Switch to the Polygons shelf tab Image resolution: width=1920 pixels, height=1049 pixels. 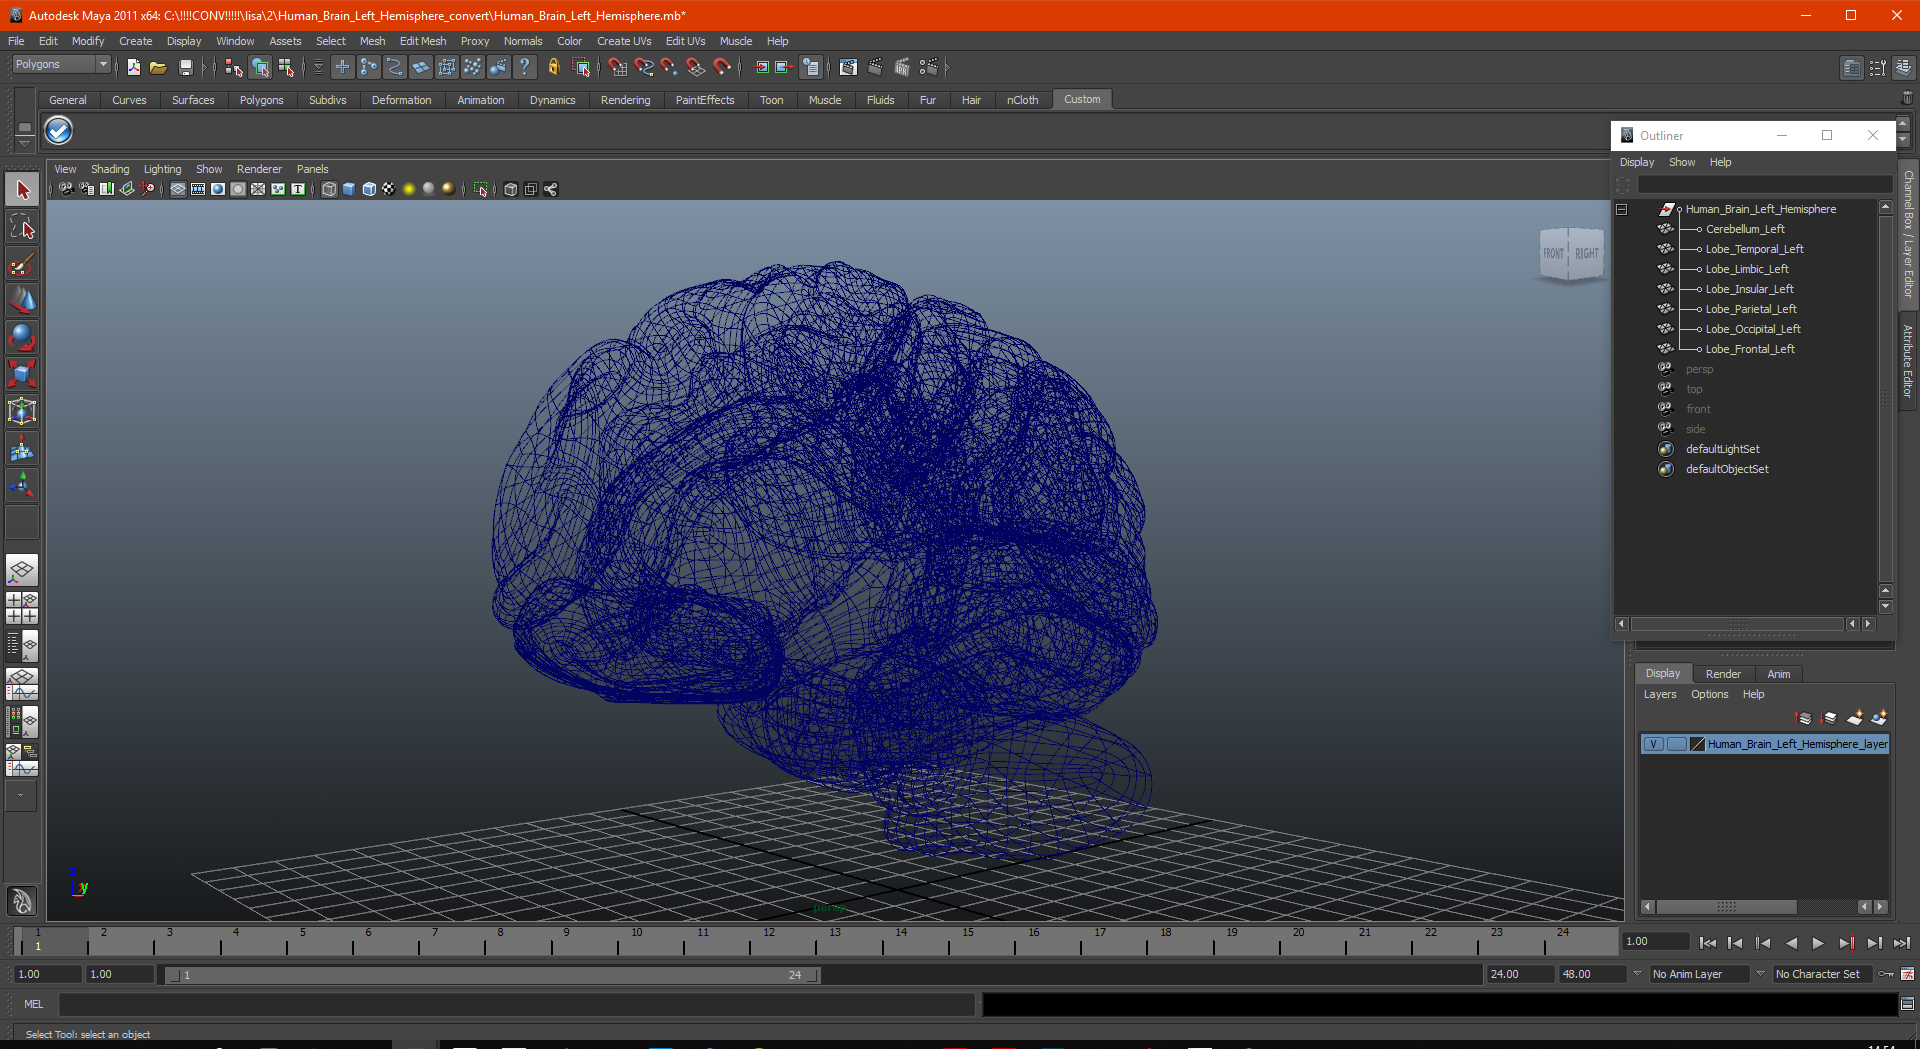(261, 100)
